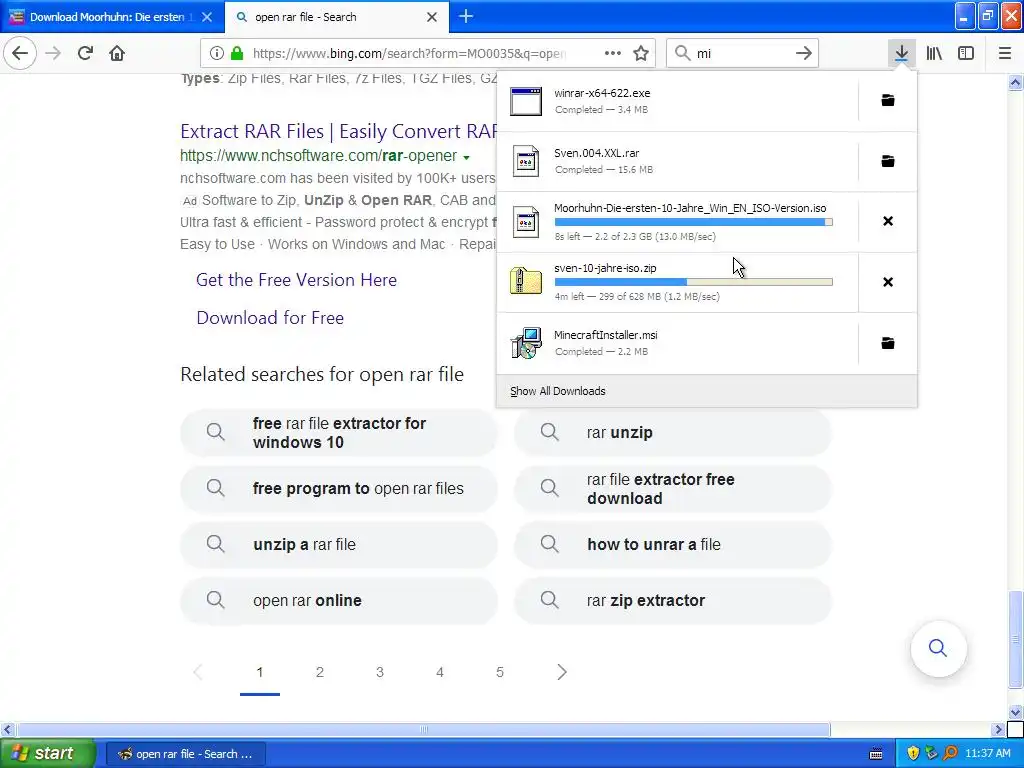The width and height of the screenshot is (1024, 768).
Task: Open containing folder for Sven.004.XXL.rar
Action: click(x=888, y=161)
